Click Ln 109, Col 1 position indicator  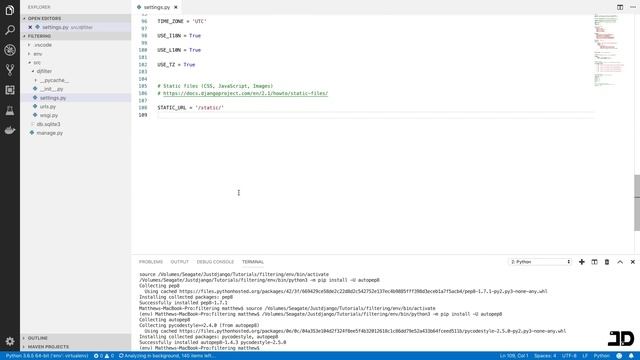pos(514,356)
